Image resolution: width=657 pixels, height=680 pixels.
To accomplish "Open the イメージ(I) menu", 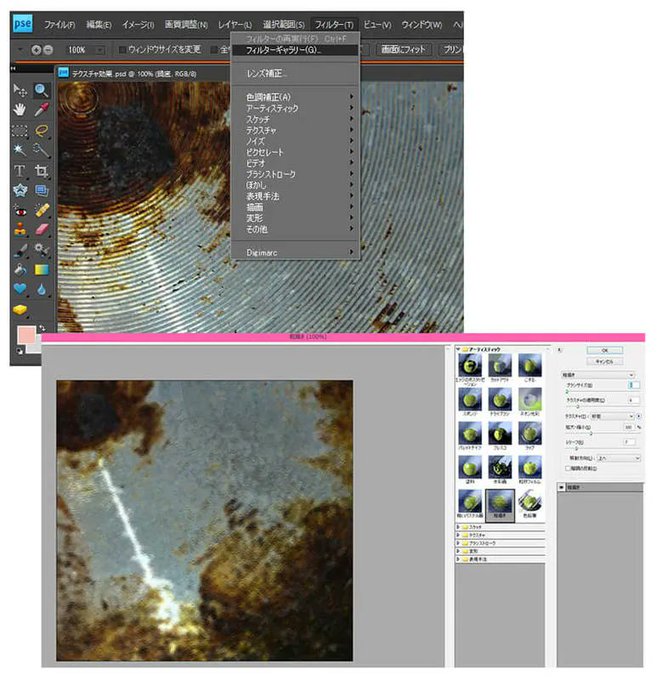I will coord(138,25).
